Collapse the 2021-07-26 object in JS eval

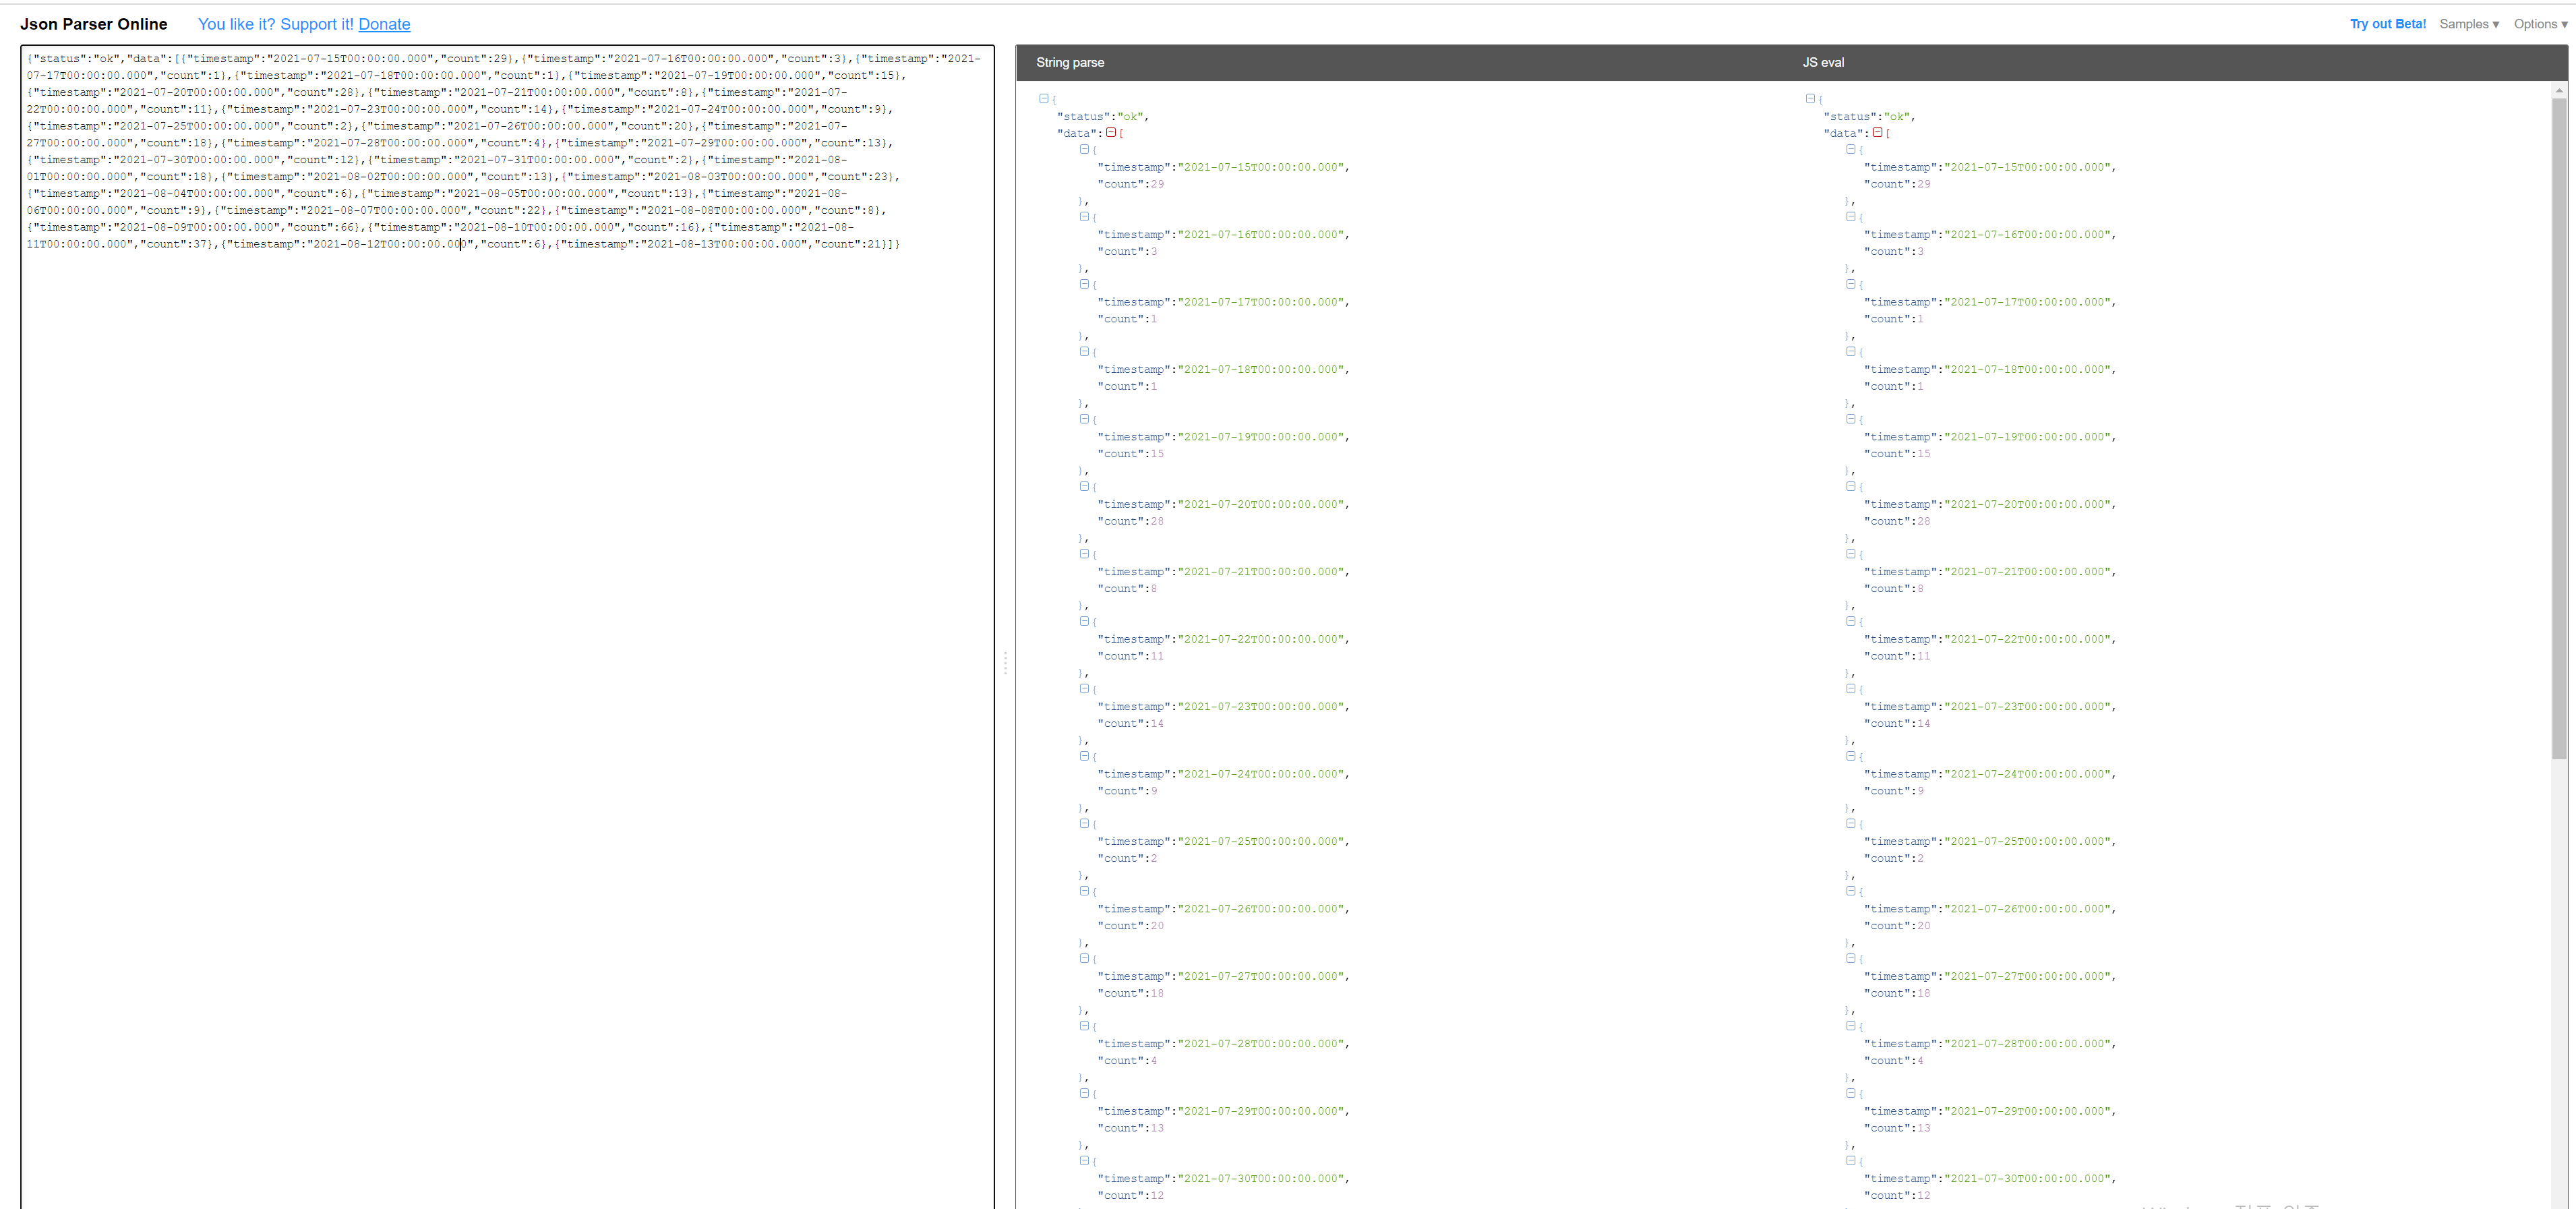(x=1851, y=890)
